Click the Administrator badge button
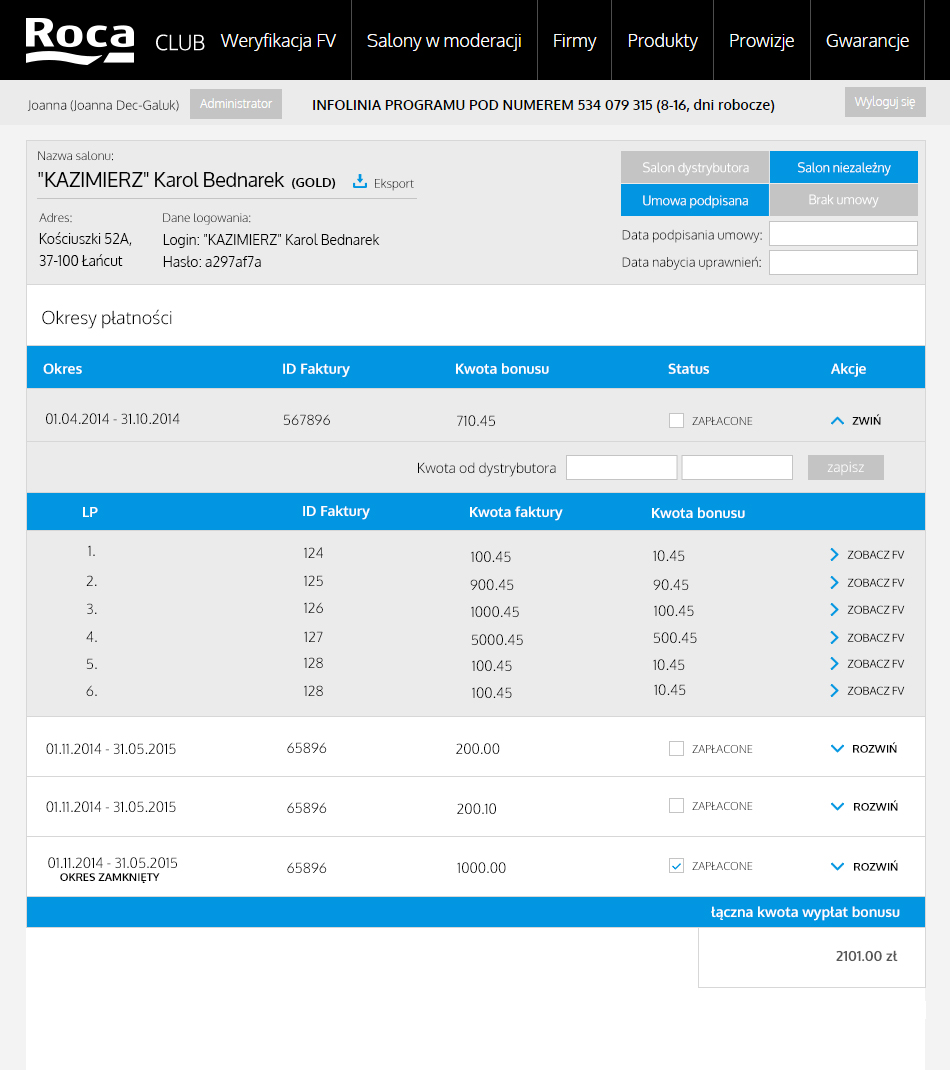Screen dimensions: 950x1070 click(236, 104)
